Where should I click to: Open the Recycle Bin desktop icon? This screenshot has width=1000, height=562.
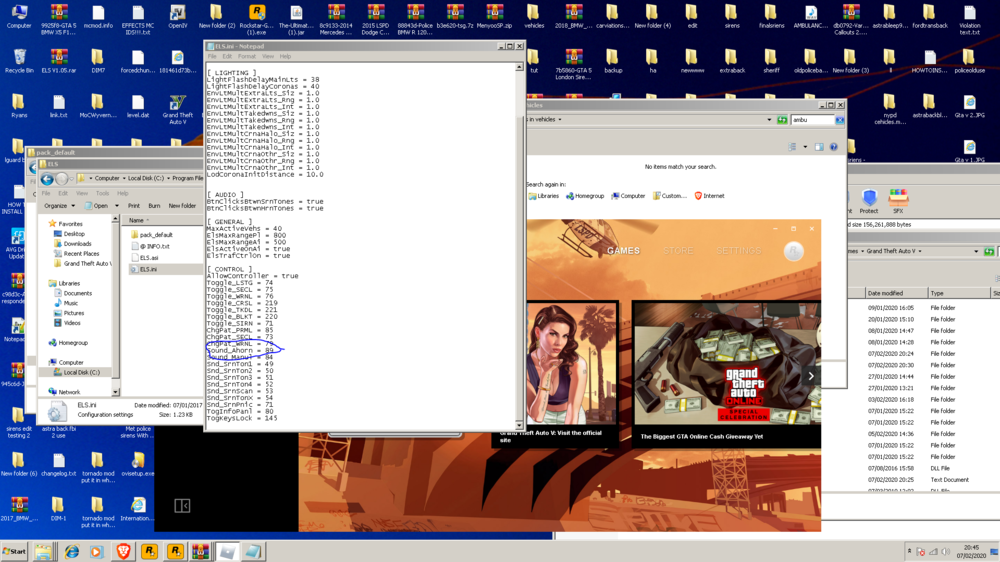pyautogui.click(x=19, y=61)
